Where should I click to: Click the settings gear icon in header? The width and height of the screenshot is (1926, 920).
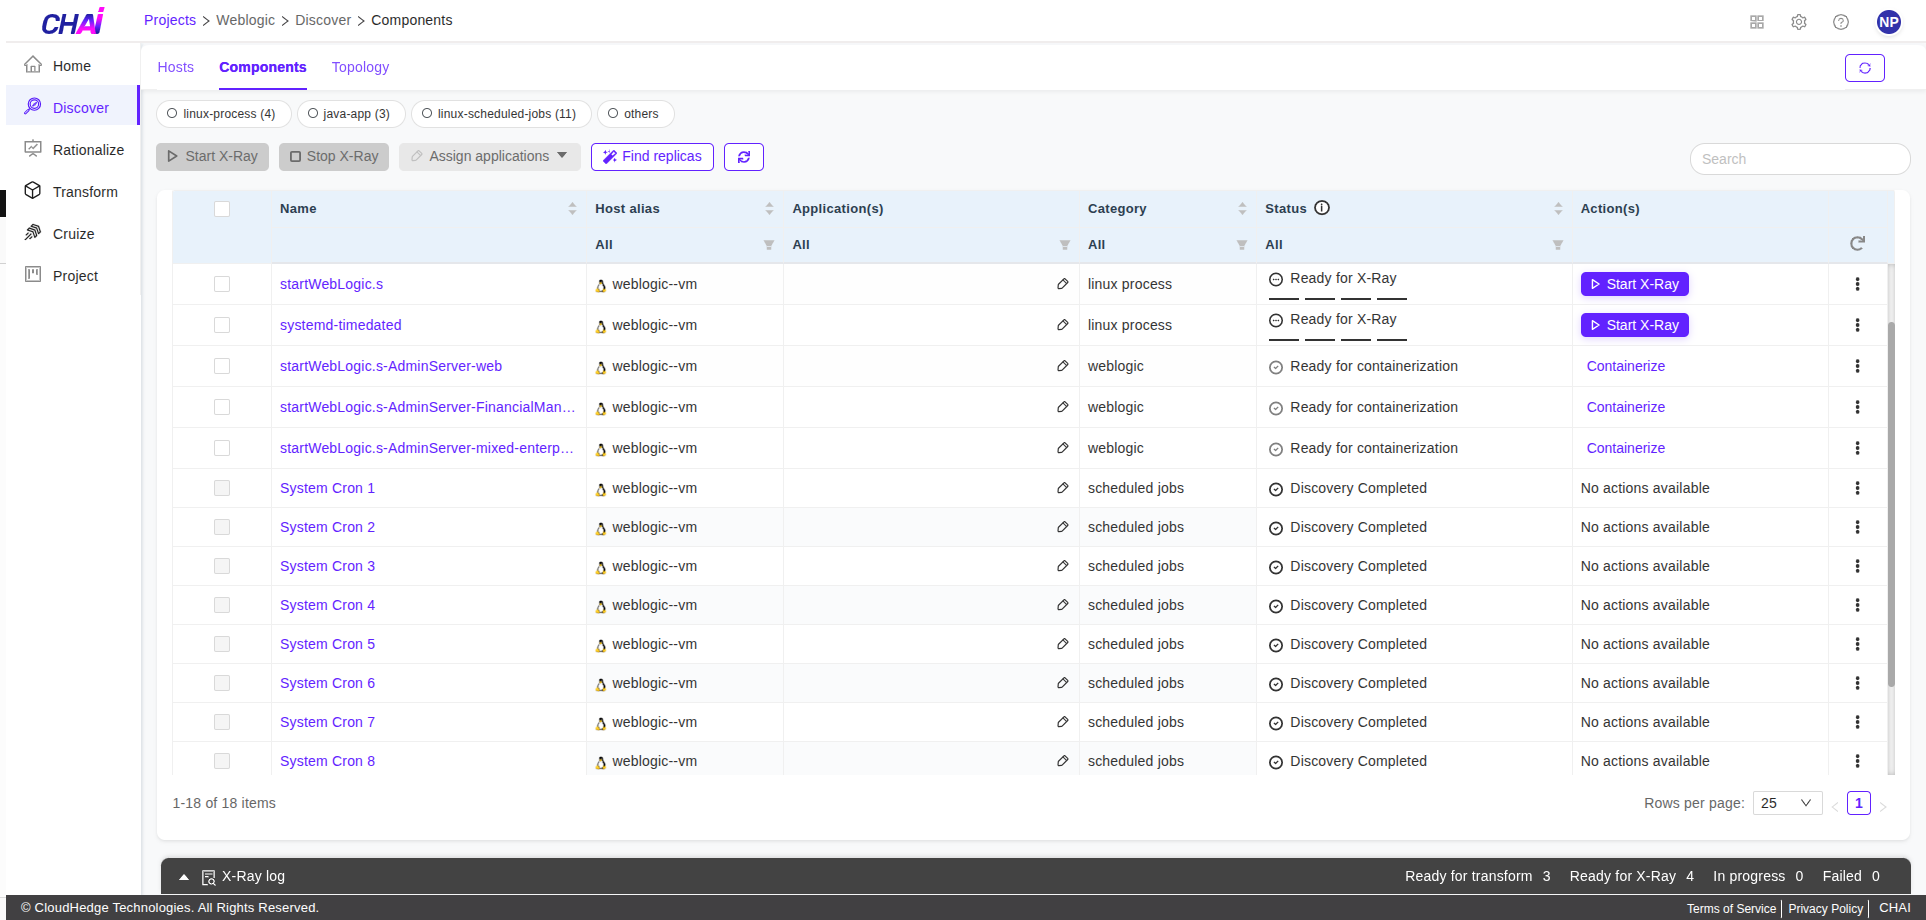pyautogui.click(x=1798, y=22)
